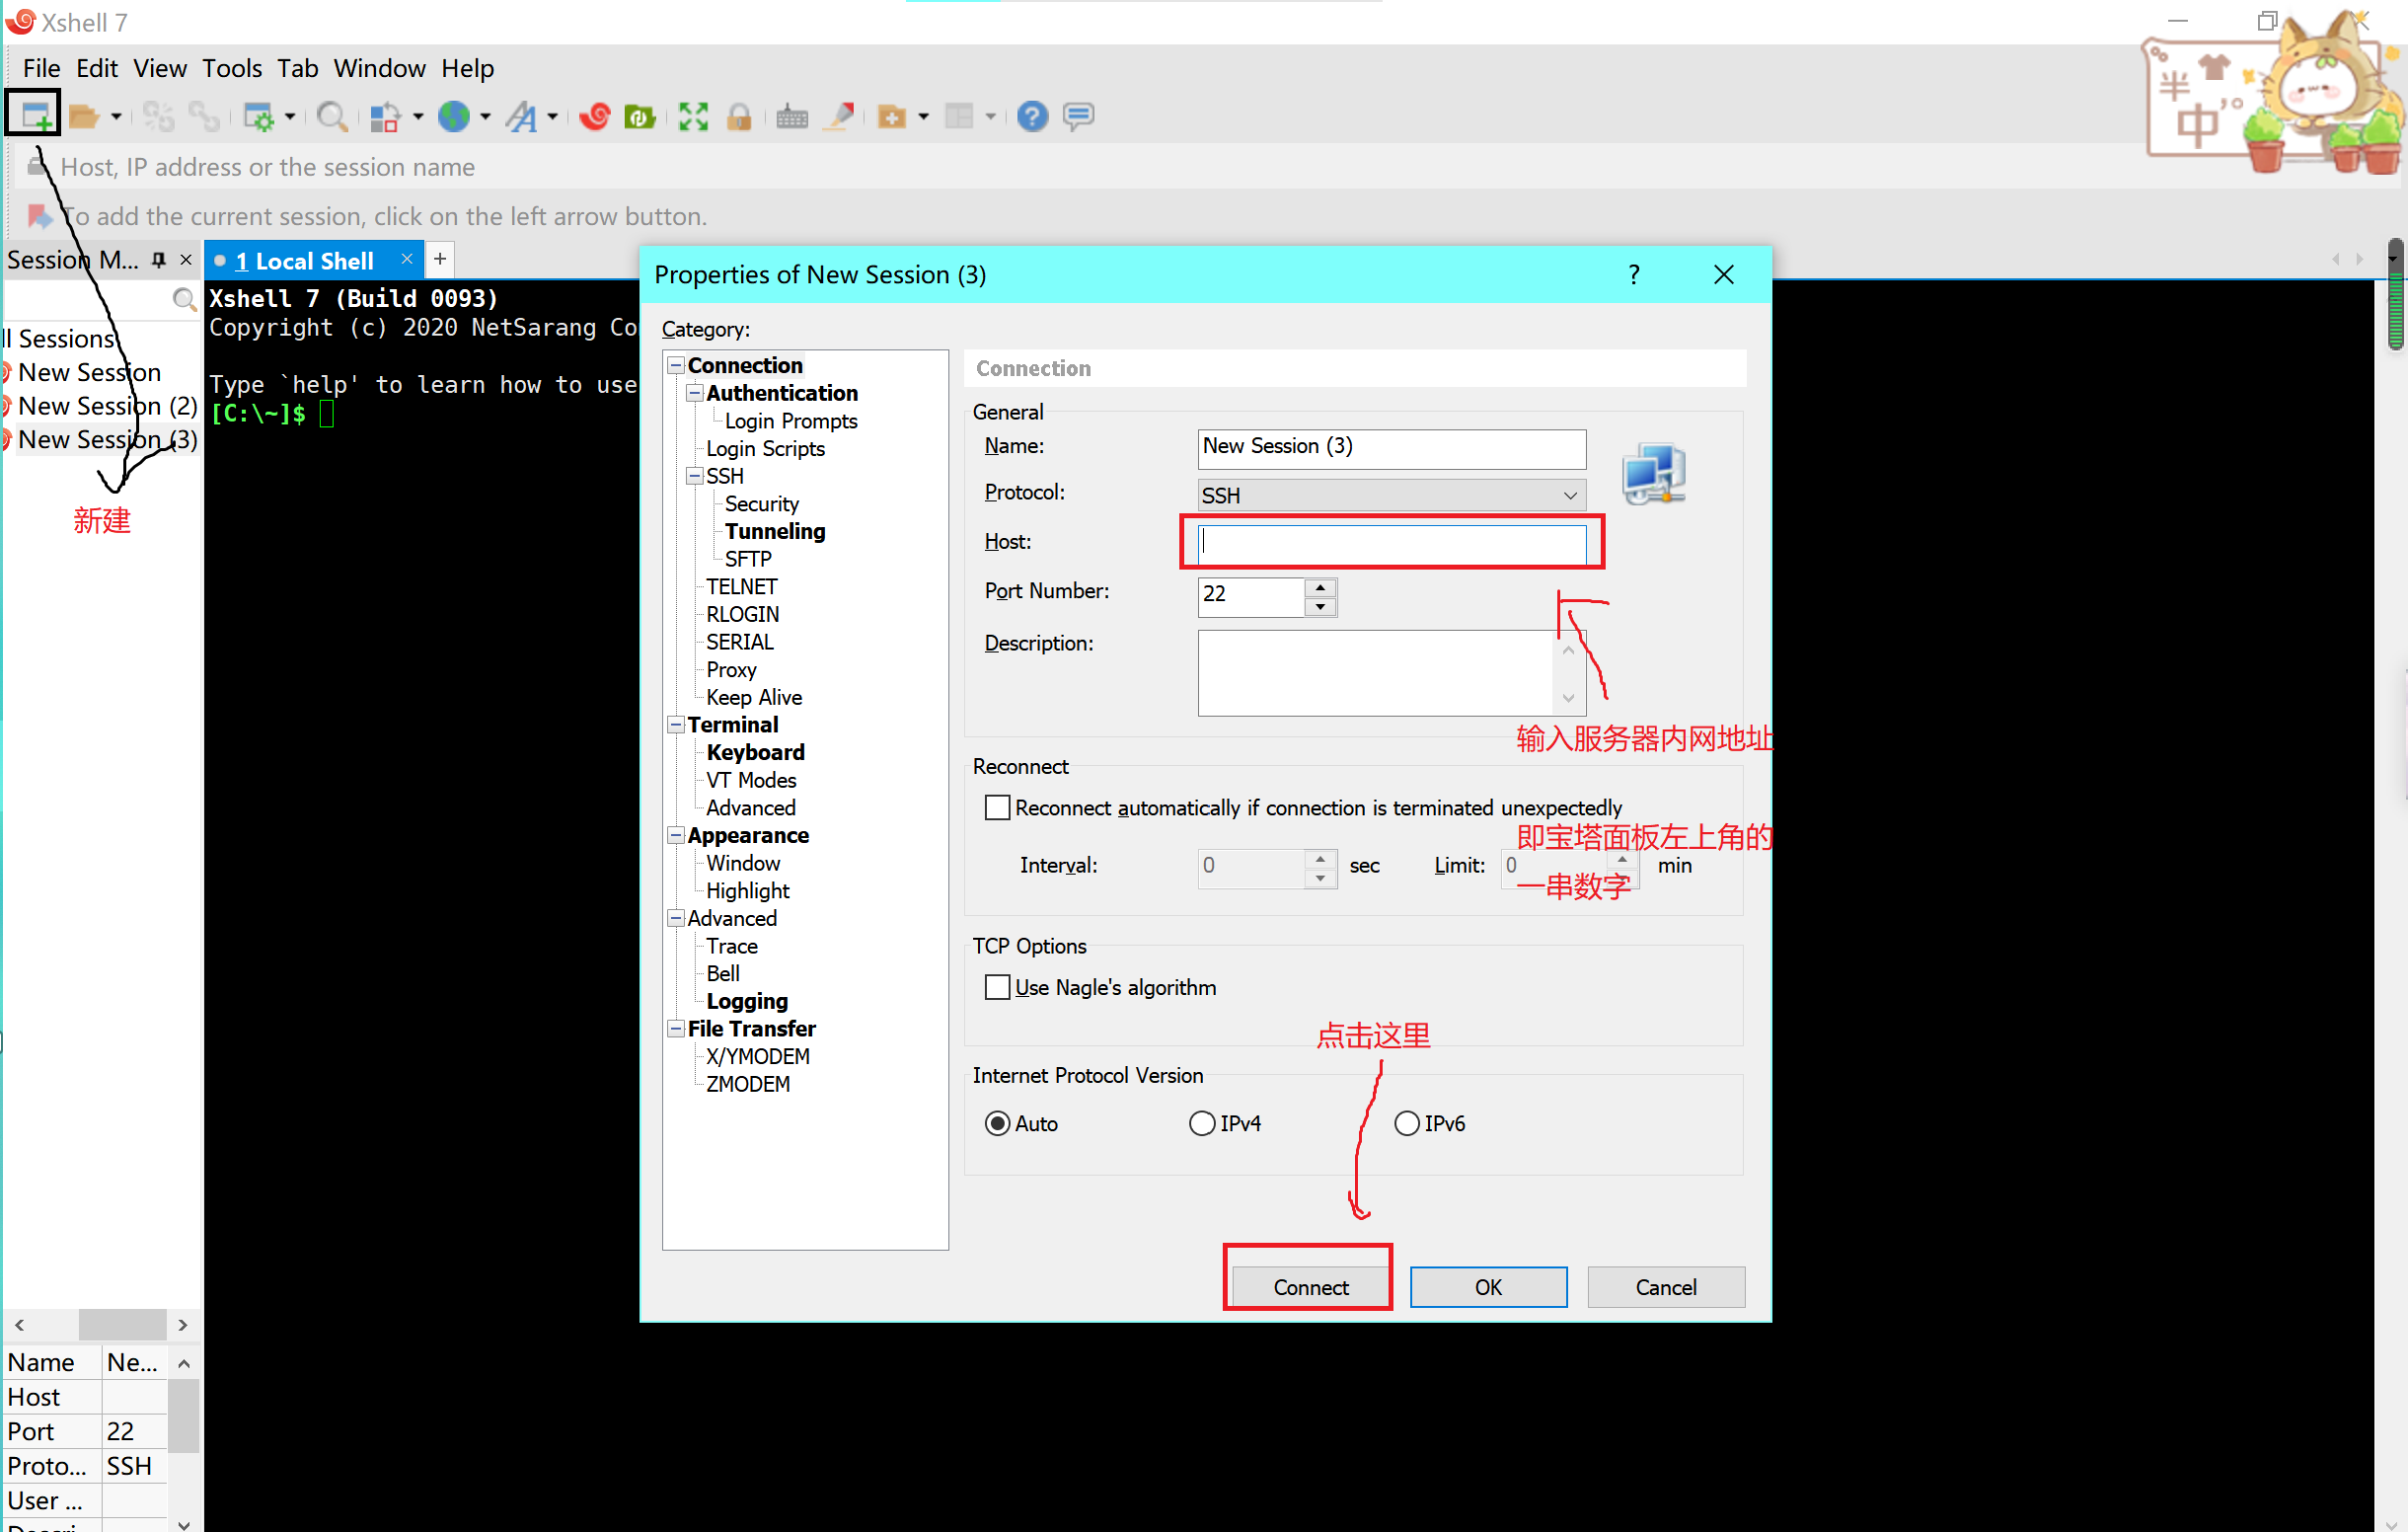Click the Connect button
2408x1532 pixels.
(1310, 1287)
